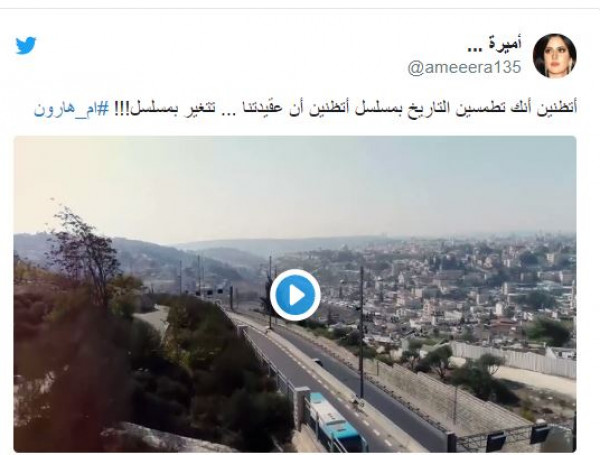Click the overhead gantry signs at bottom right
The width and height of the screenshot is (600, 455).
(x=517, y=437)
